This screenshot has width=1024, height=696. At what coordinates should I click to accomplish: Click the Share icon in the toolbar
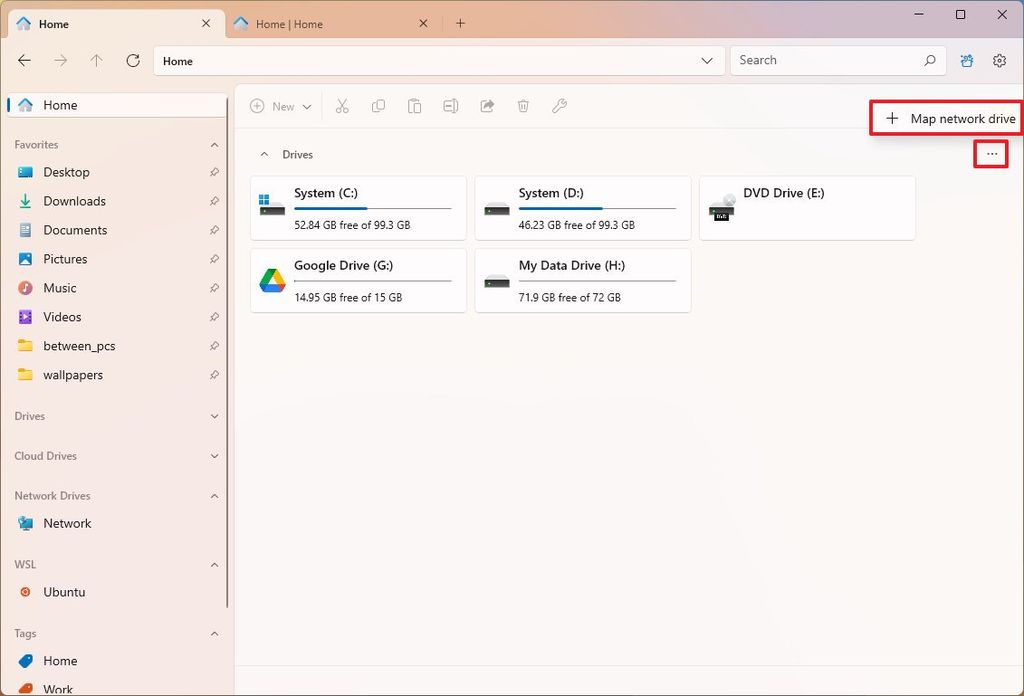[x=487, y=106]
